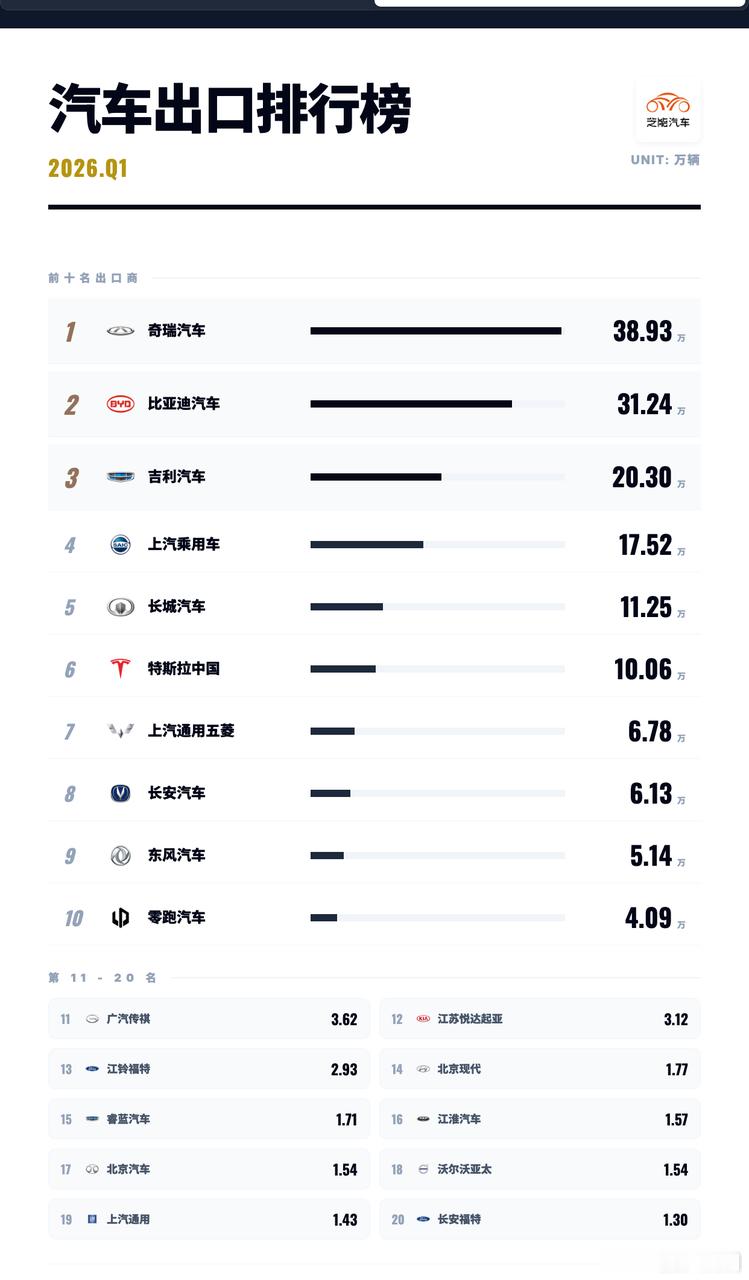The image size is (749, 1280).
Task: Click the 奇瑞汽车 export bar
Action: (x=436, y=331)
